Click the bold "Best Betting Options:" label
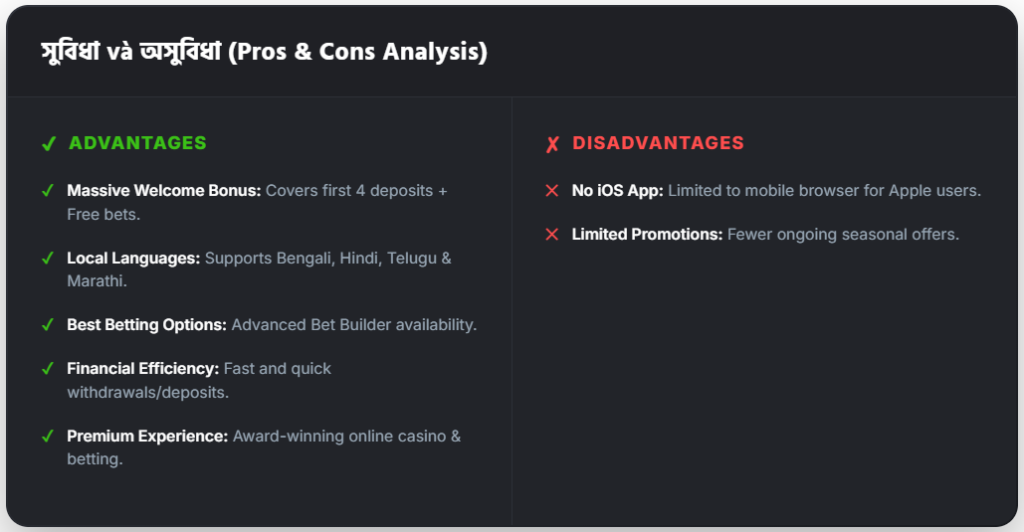 tap(147, 325)
